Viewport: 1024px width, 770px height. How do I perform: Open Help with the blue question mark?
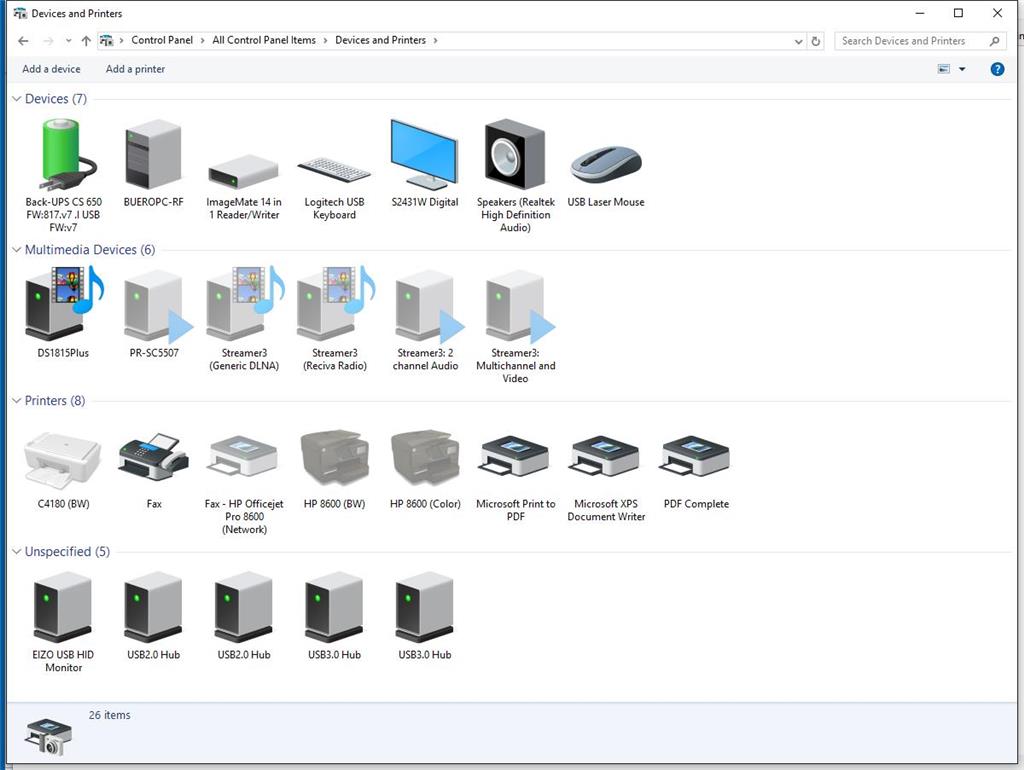point(997,69)
